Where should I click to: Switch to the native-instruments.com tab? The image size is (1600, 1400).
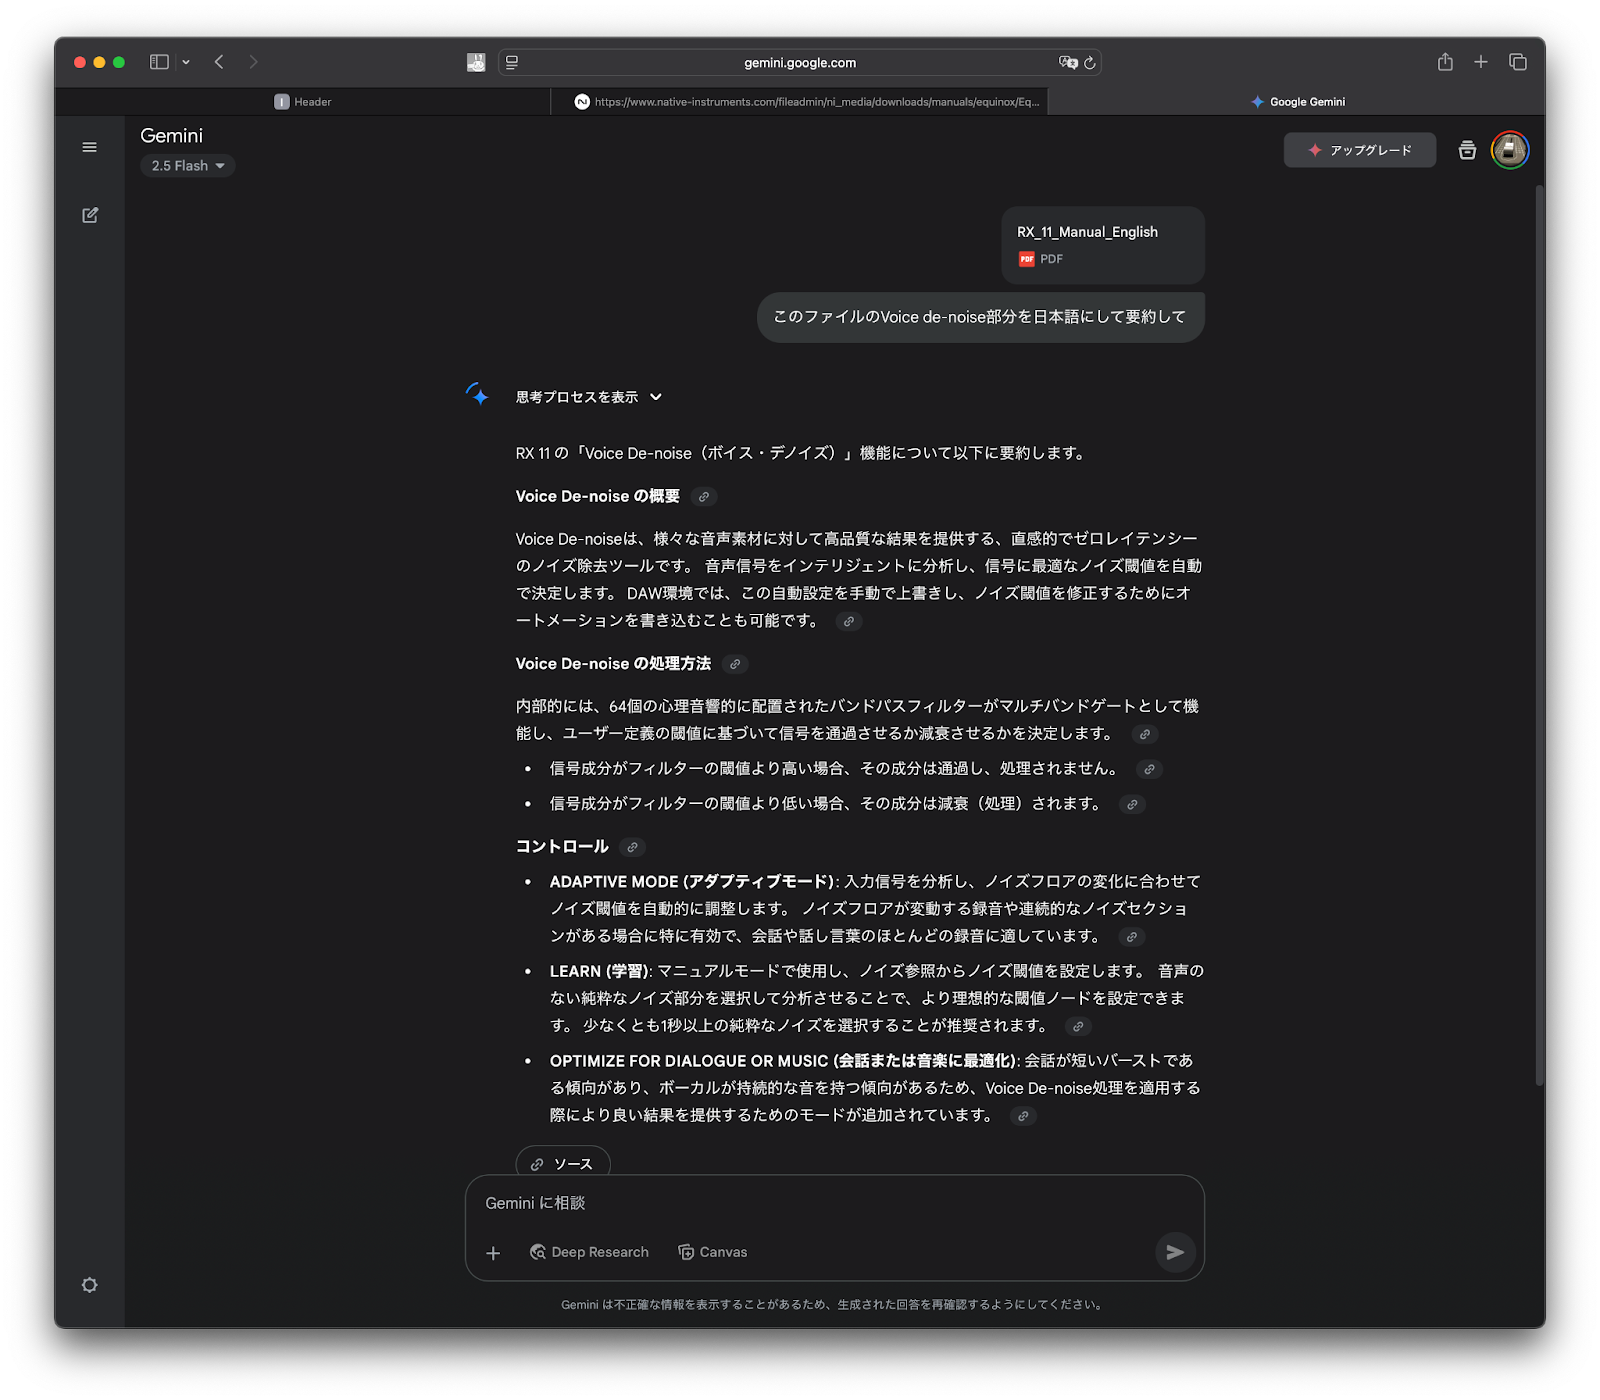coord(806,102)
